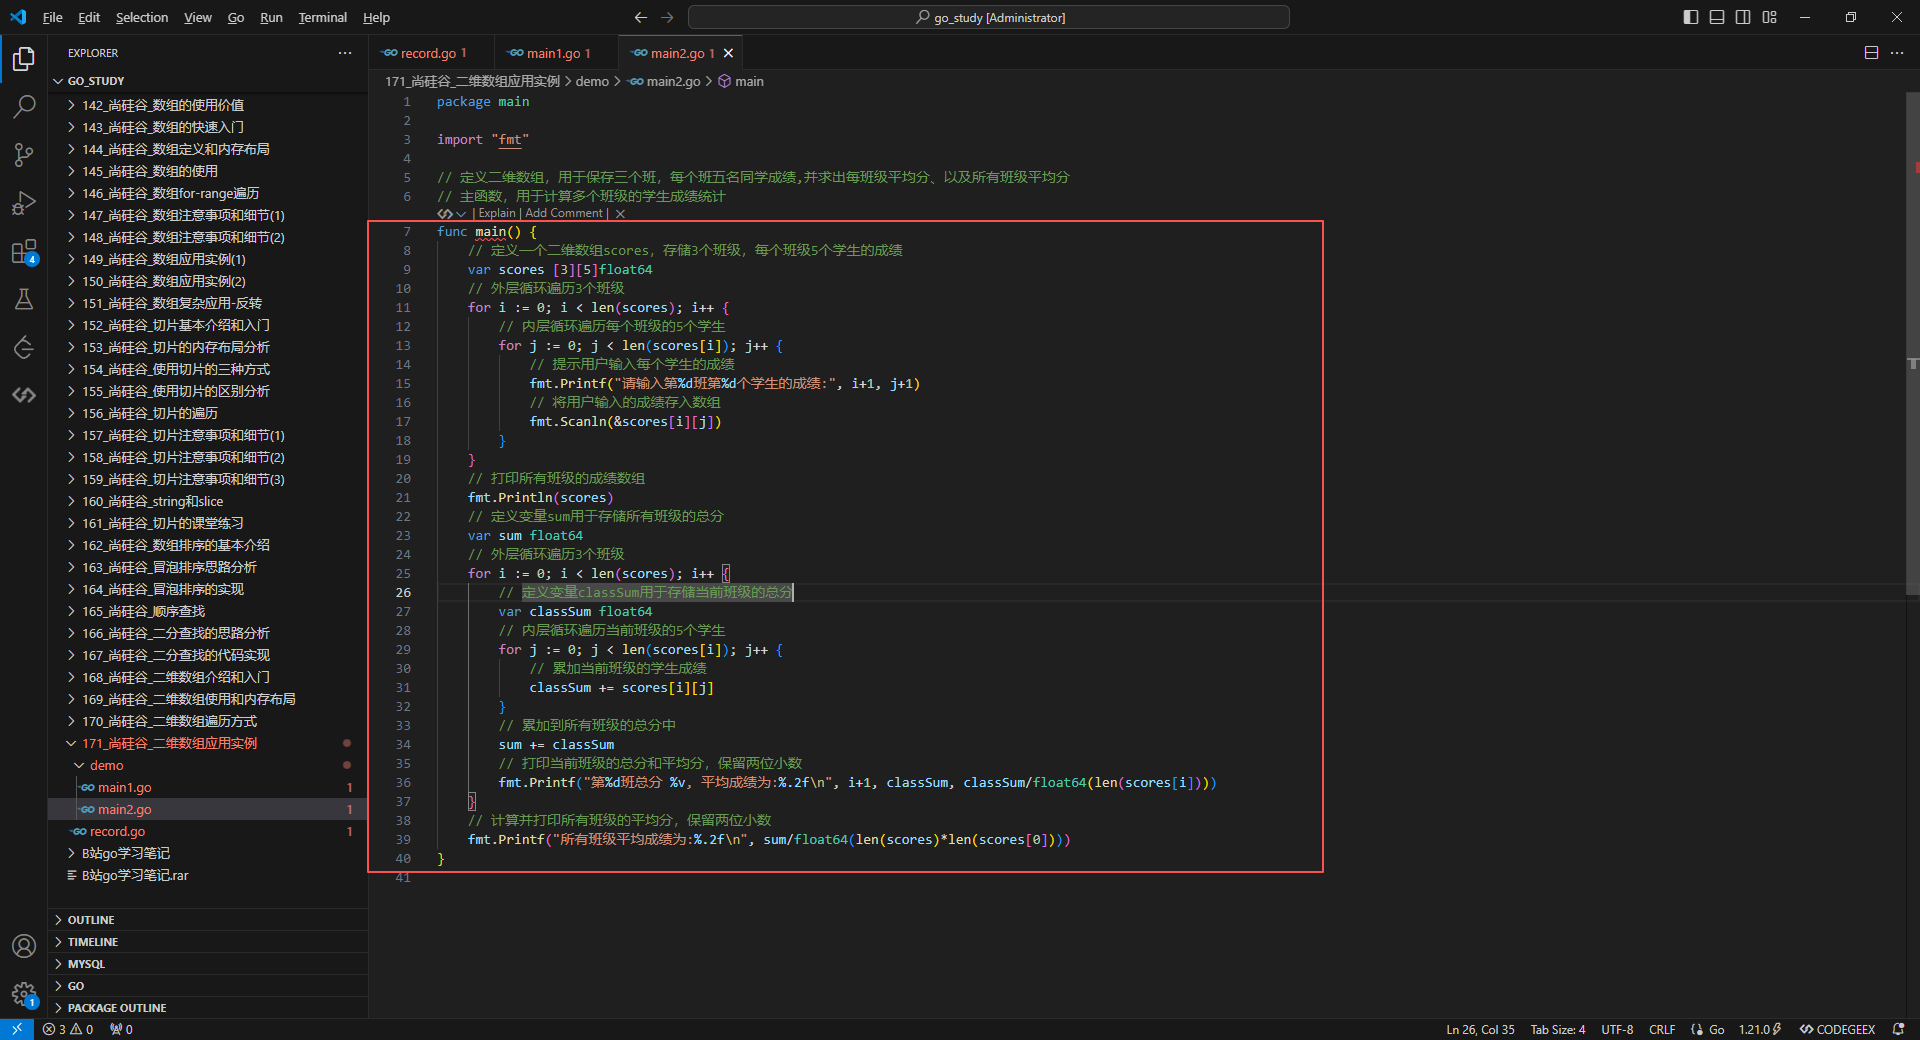Click the go_study command center search box
Viewport: 1920px width, 1040px height.
(x=989, y=17)
